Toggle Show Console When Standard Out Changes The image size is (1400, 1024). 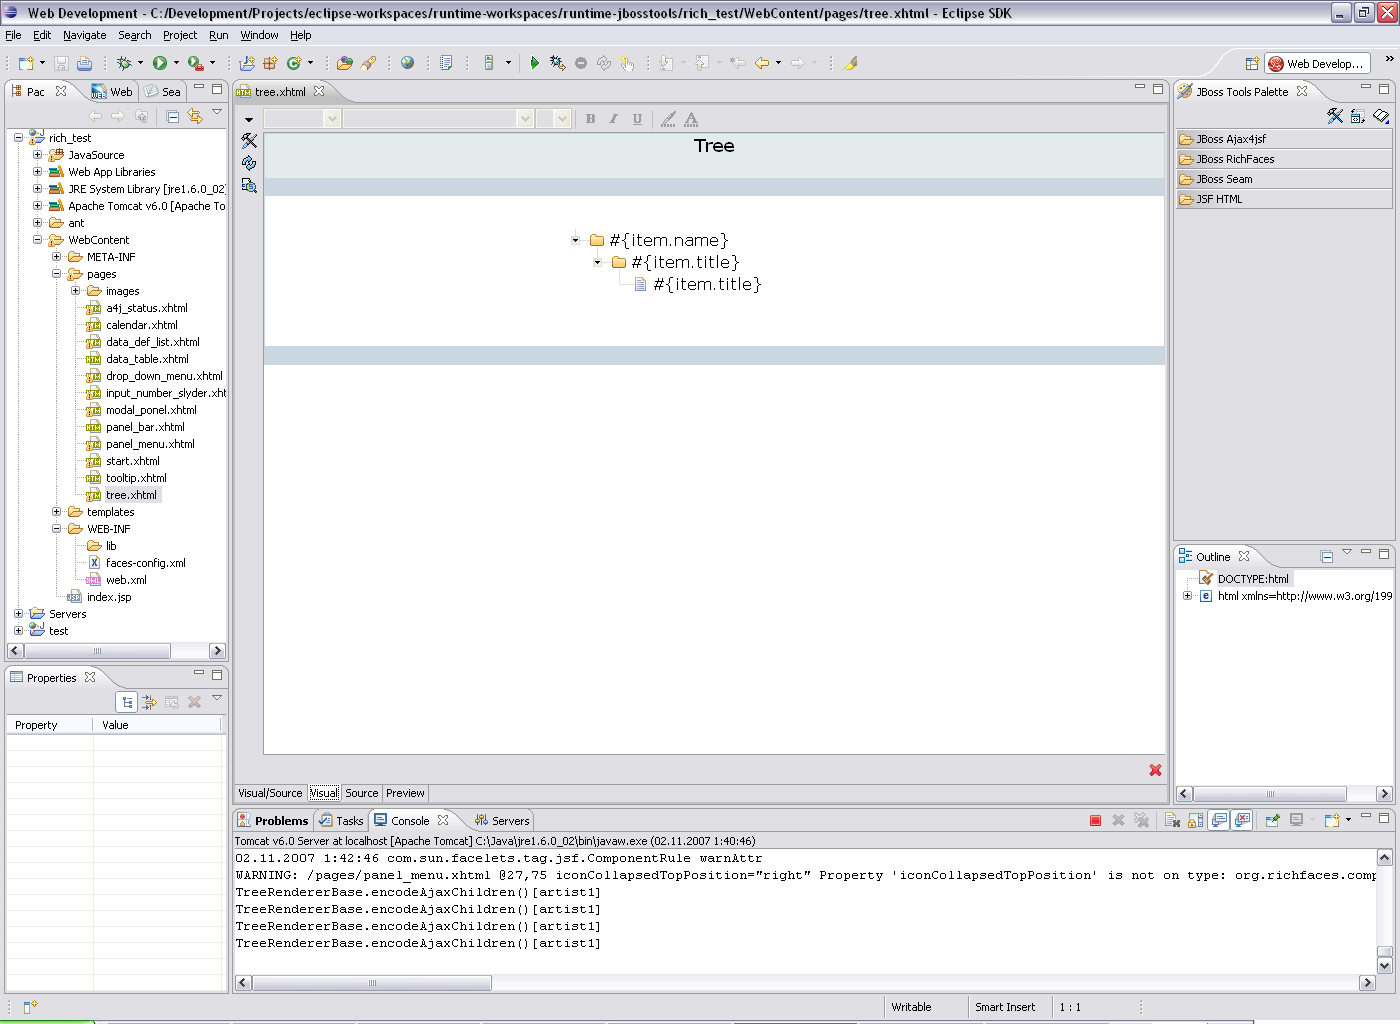tap(1219, 820)
